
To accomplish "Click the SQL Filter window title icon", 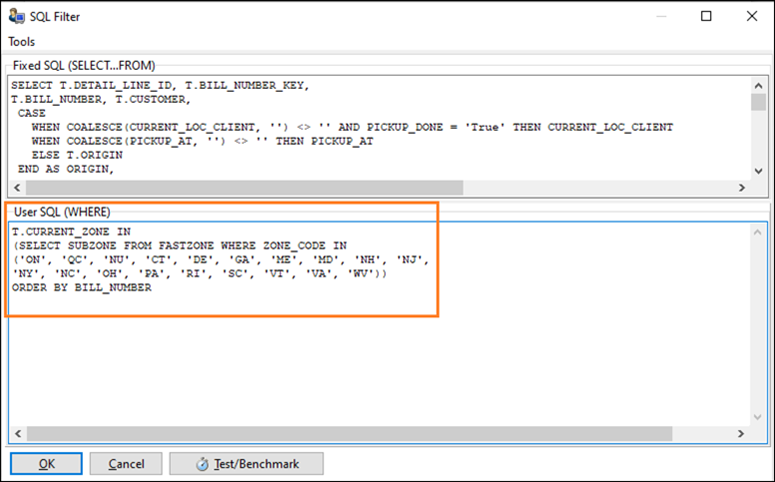I will (x=16, y=16).
